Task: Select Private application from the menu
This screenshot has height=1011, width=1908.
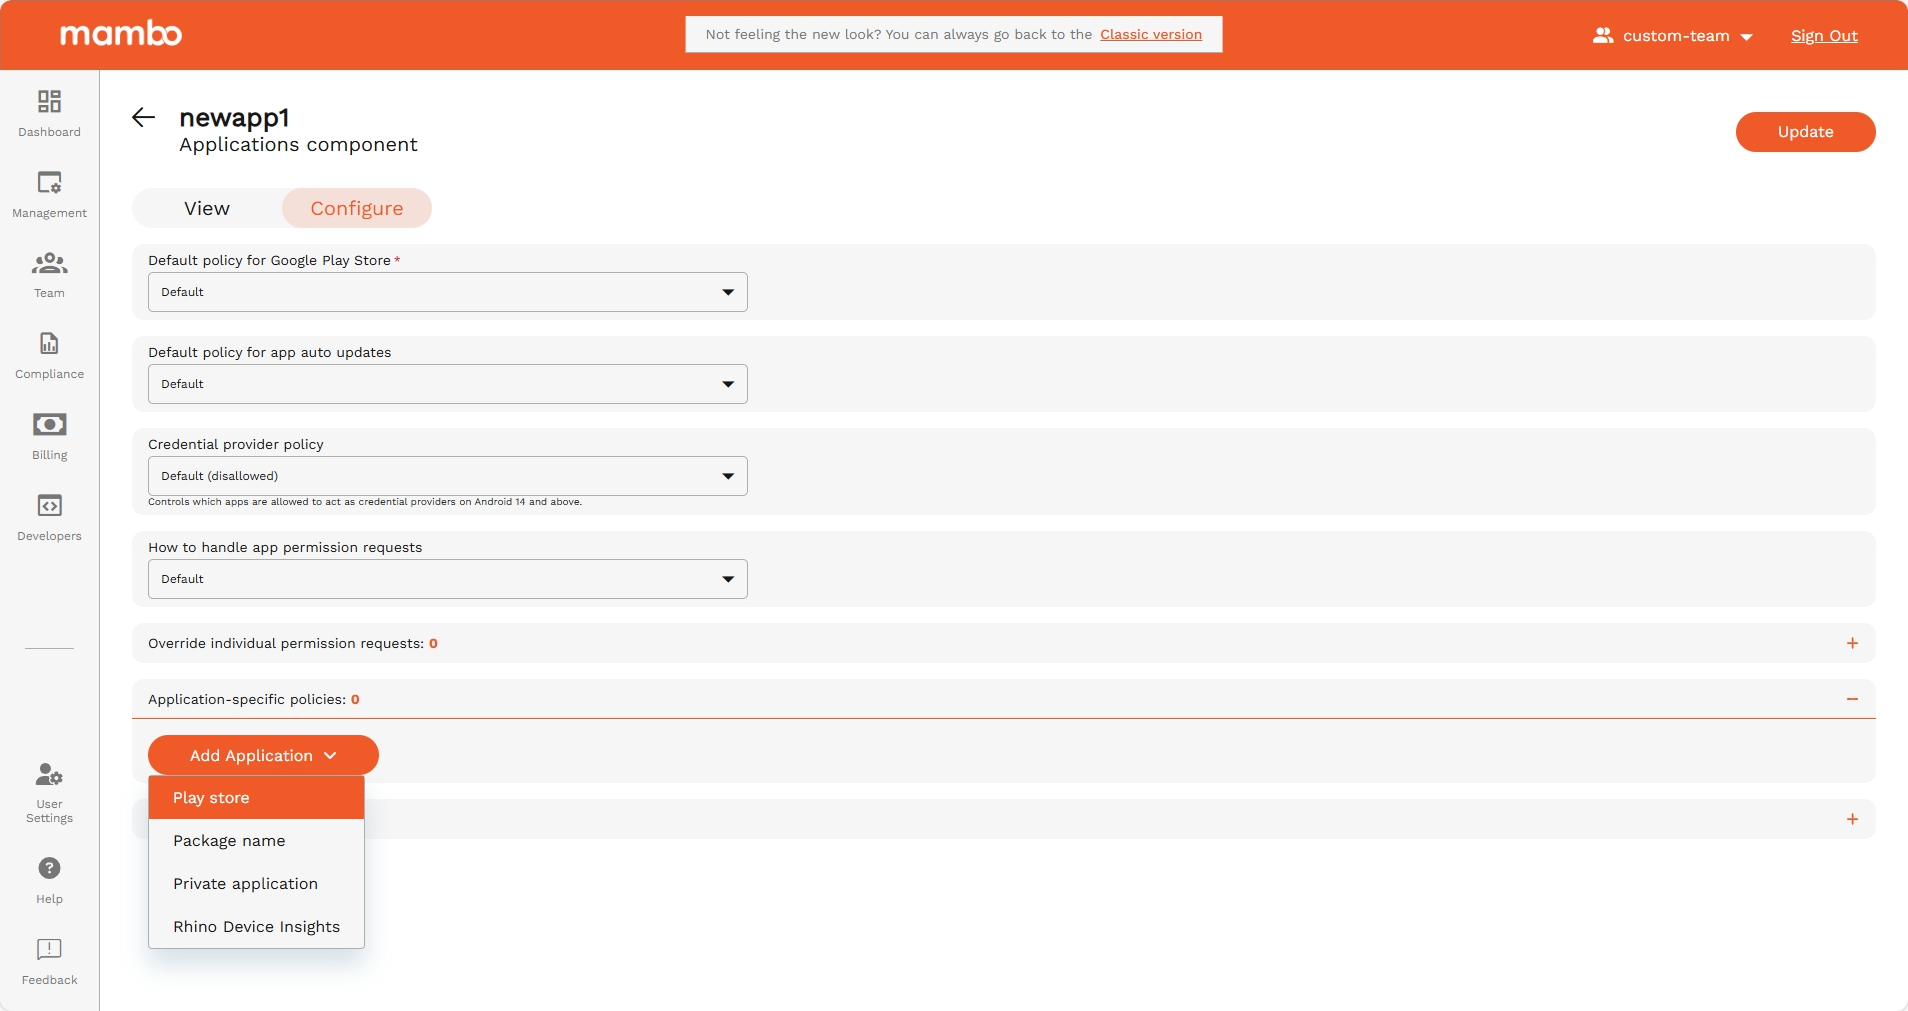Action: [x=245, y=884]
